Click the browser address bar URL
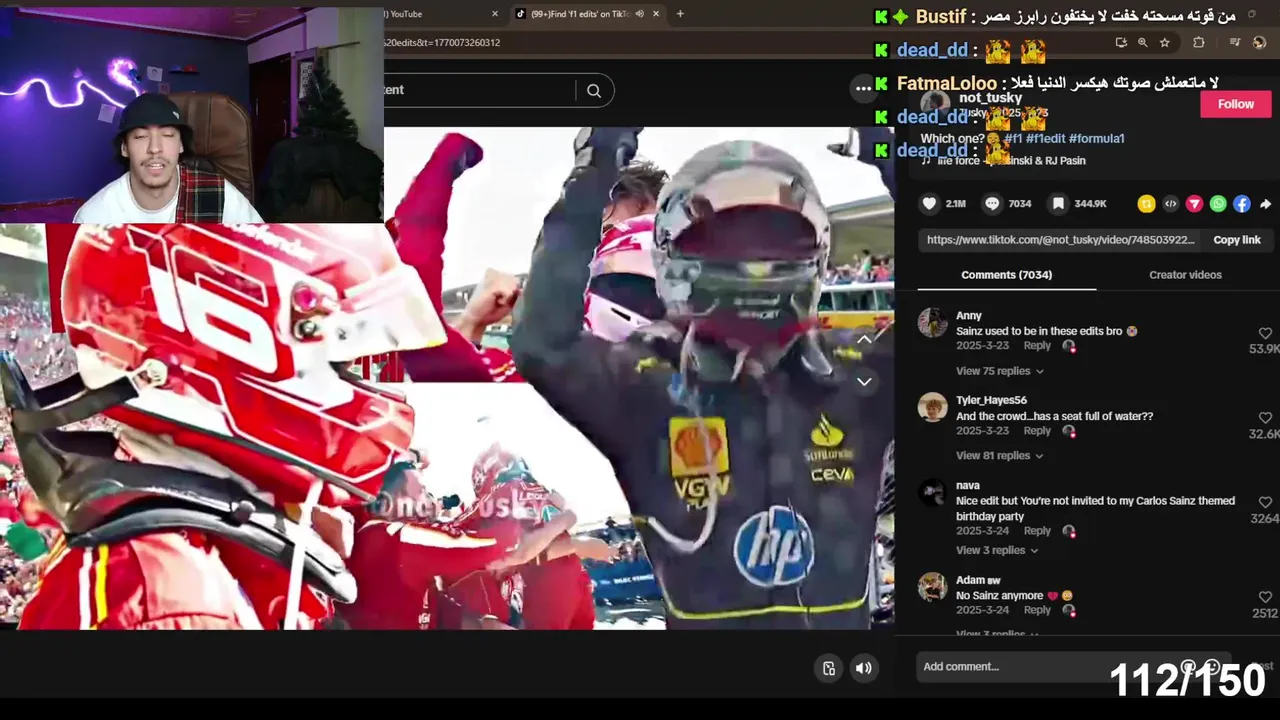Viewport: 1280px width, 720px height. [x=442, y=43]
